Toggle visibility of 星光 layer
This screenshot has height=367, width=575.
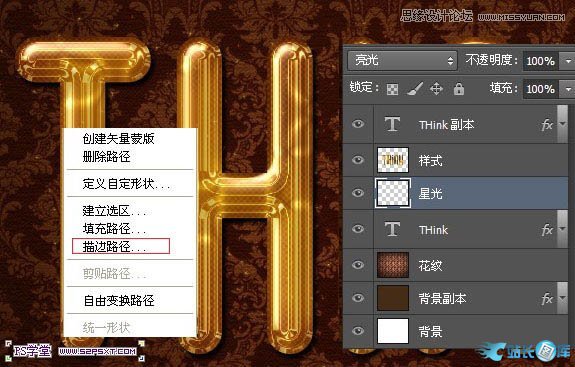click(x=358, y=193)
